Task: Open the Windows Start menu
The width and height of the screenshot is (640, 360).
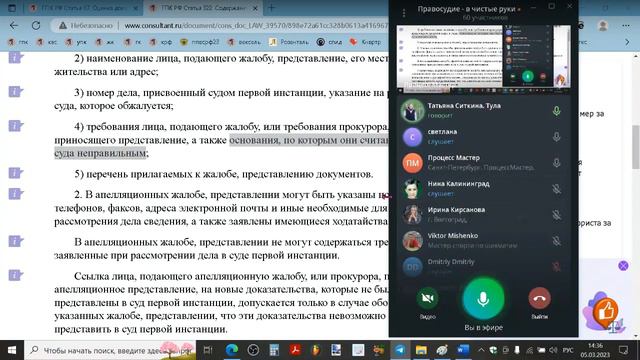Action: pyautogui.click(x=12, y=350)
